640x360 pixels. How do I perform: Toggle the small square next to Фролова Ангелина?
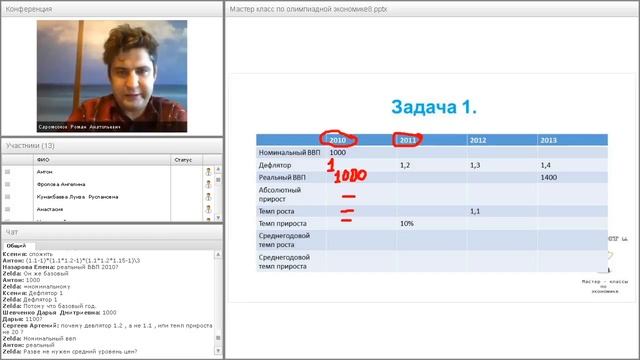tap(7, 184)
